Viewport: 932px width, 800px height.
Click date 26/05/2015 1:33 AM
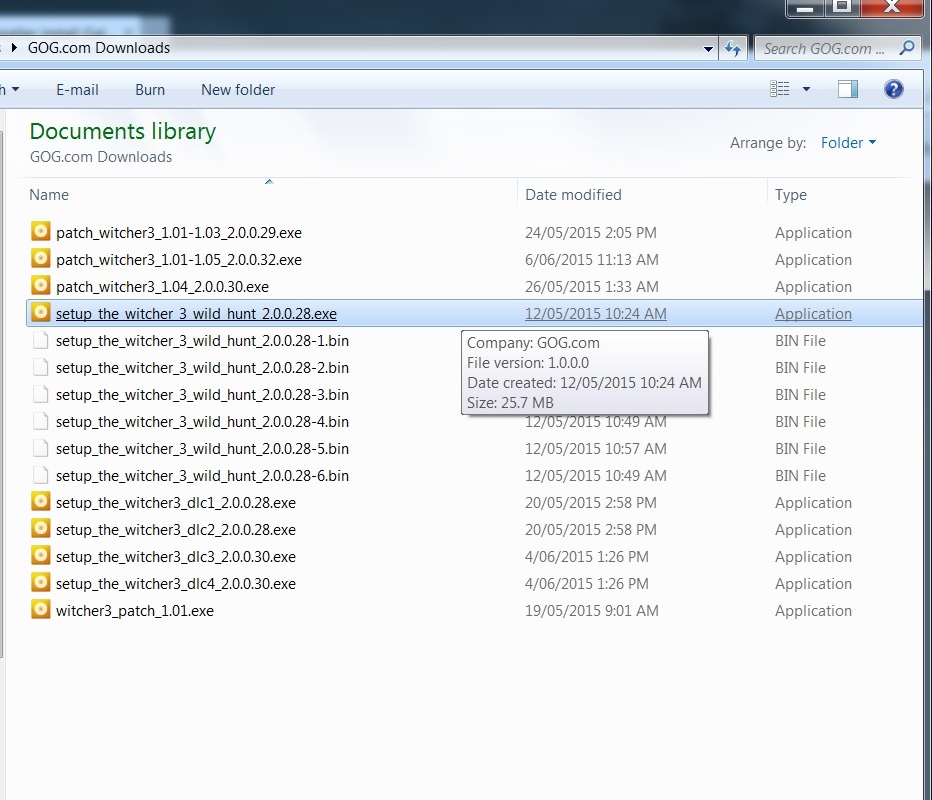pyautogui.click(x=591, y=286)
